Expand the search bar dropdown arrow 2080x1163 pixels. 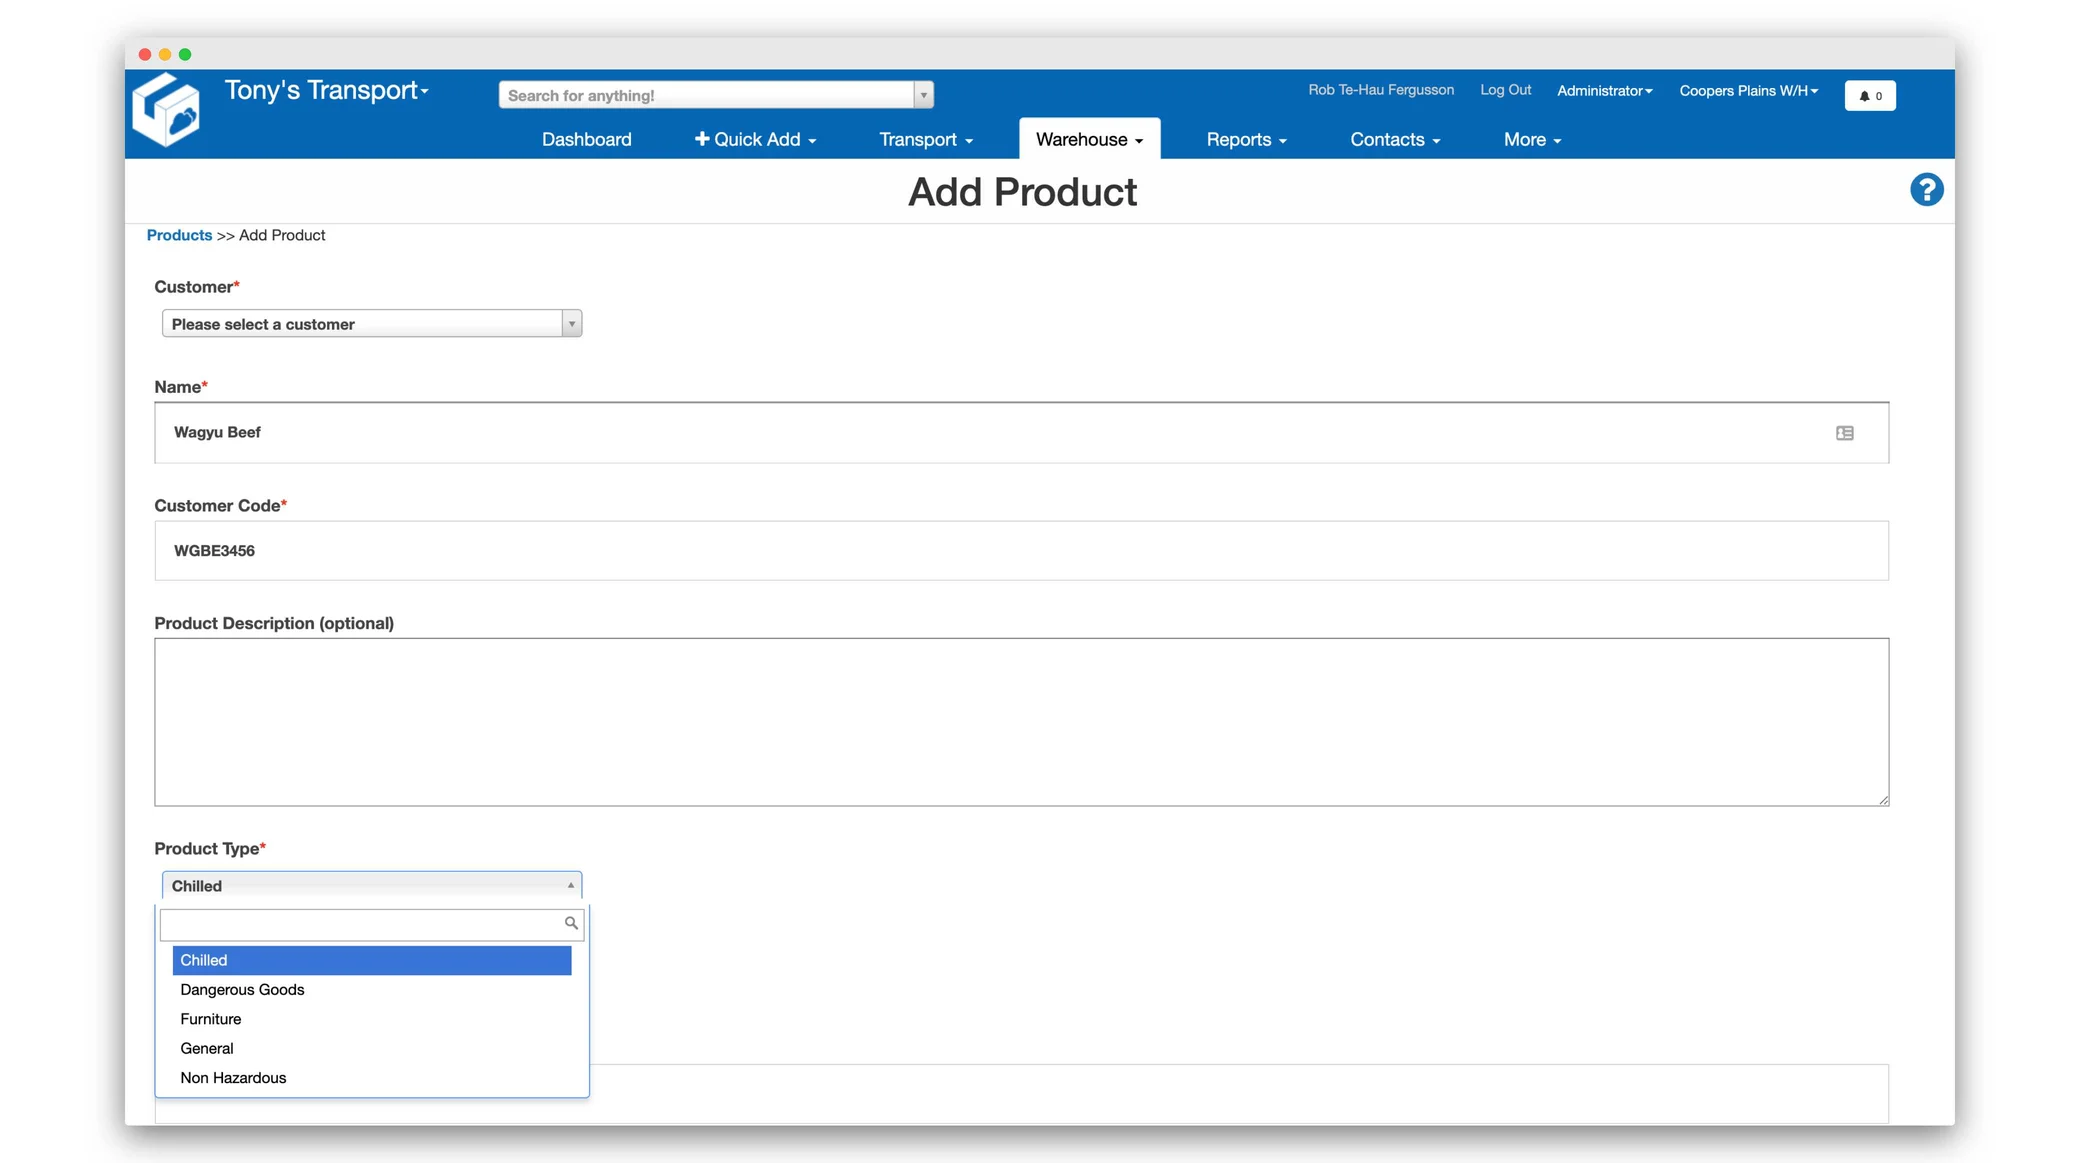[922, 94]
